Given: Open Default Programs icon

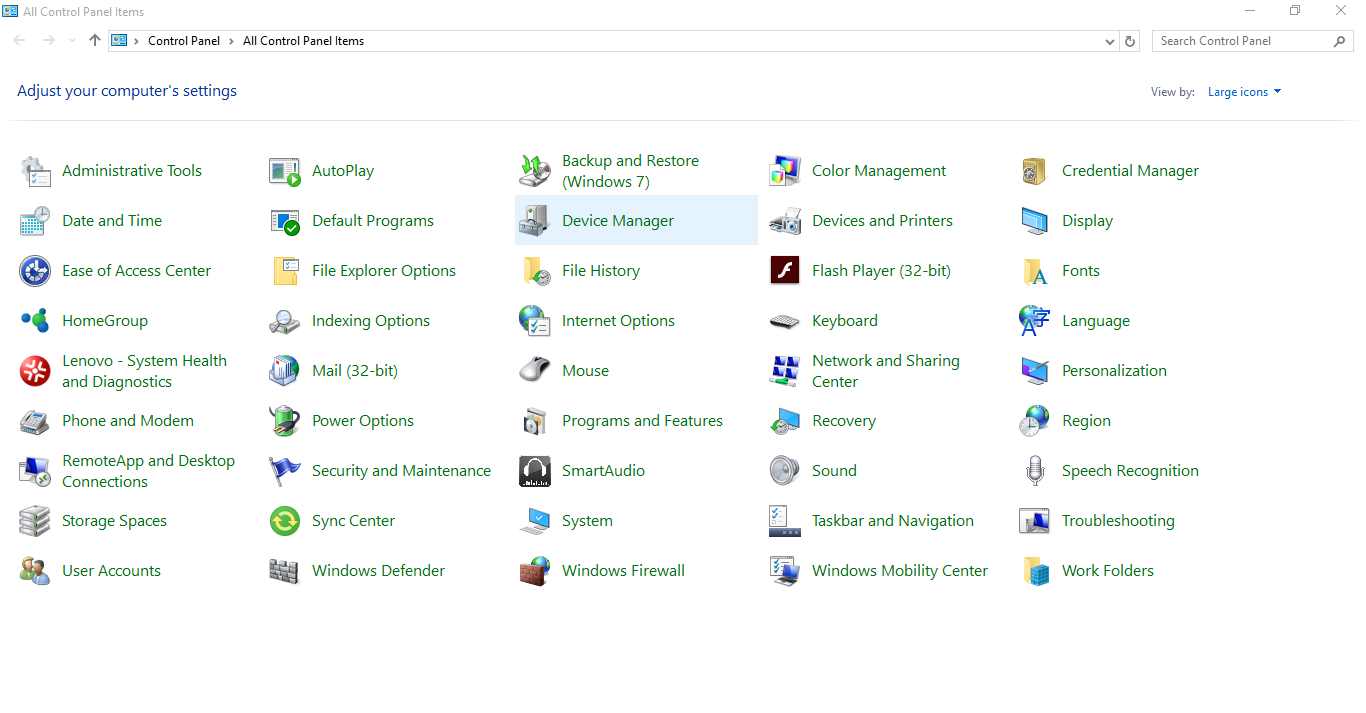Looking at the screenshot, I should pos(285,221).
